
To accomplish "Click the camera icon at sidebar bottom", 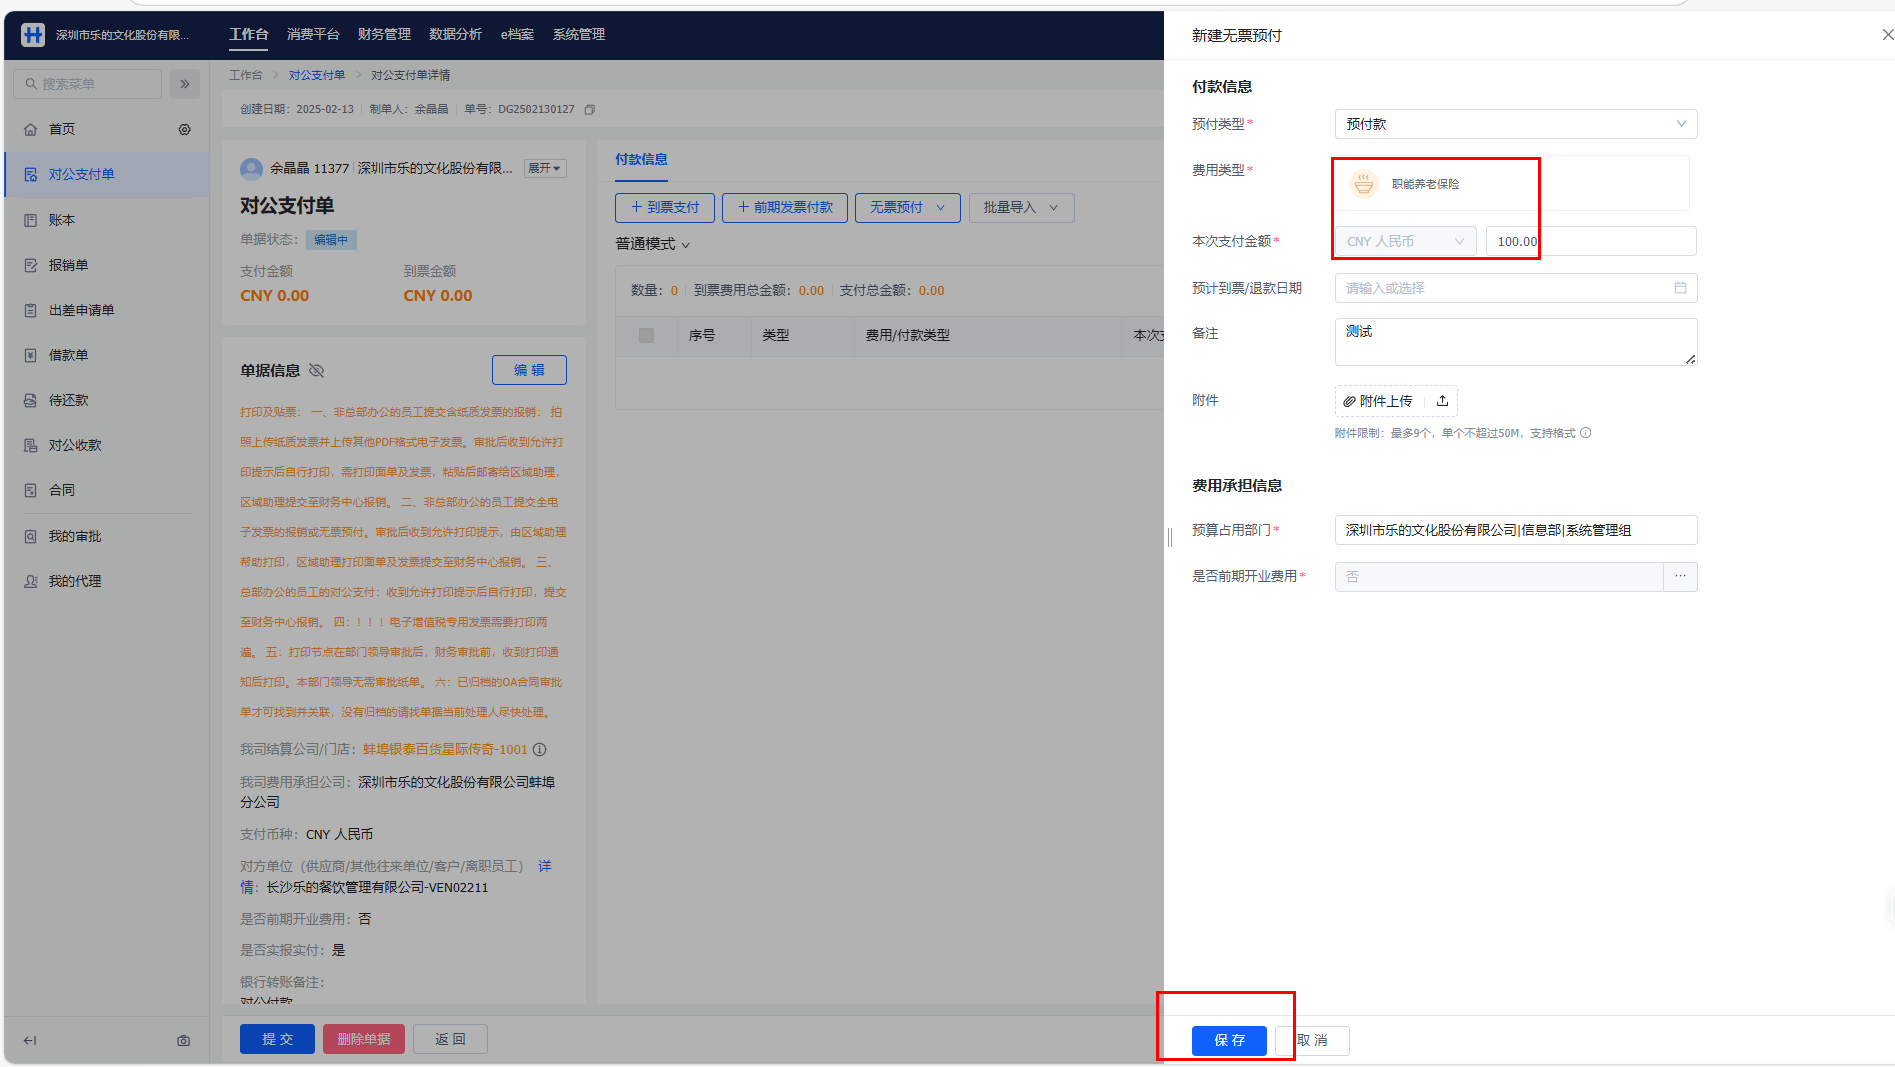I will pyautogui.click(x=184, y=1040).
